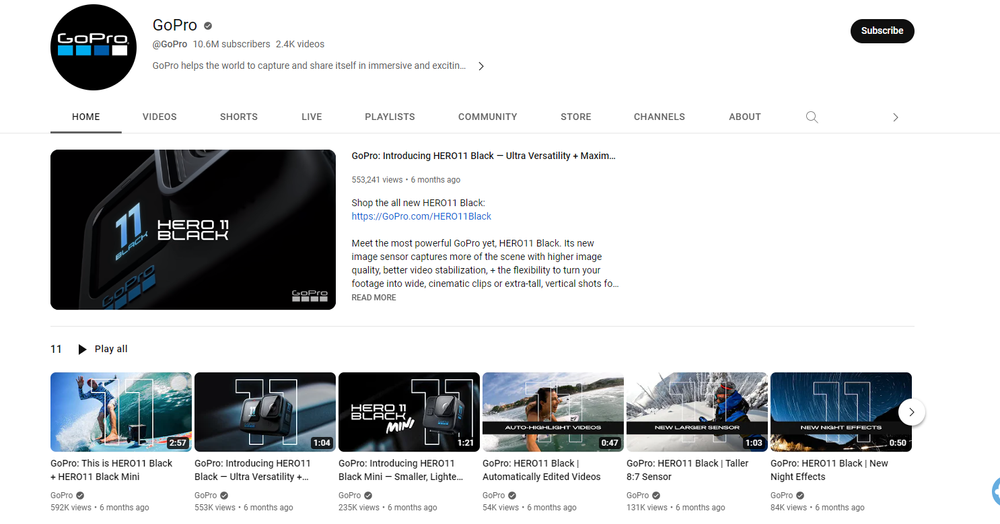Play the featured HERO11 Black video thumbnail
The image size is (1000, 524).
pyautogui.click(x=193, y=229)
